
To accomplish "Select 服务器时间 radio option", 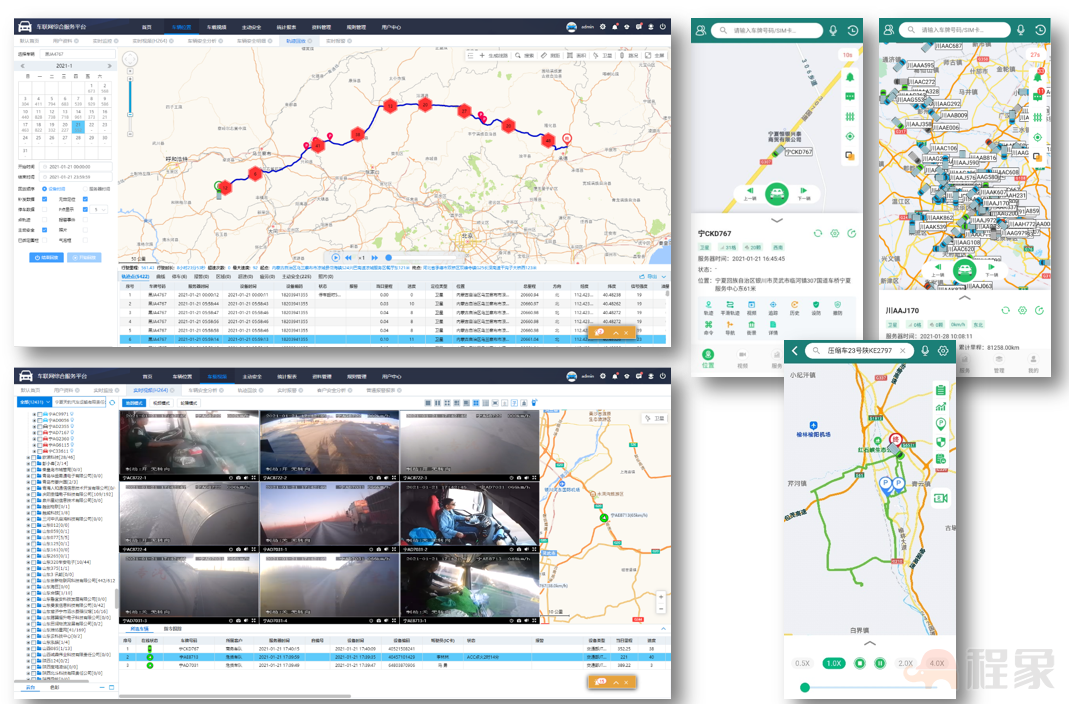I will 96,189.
